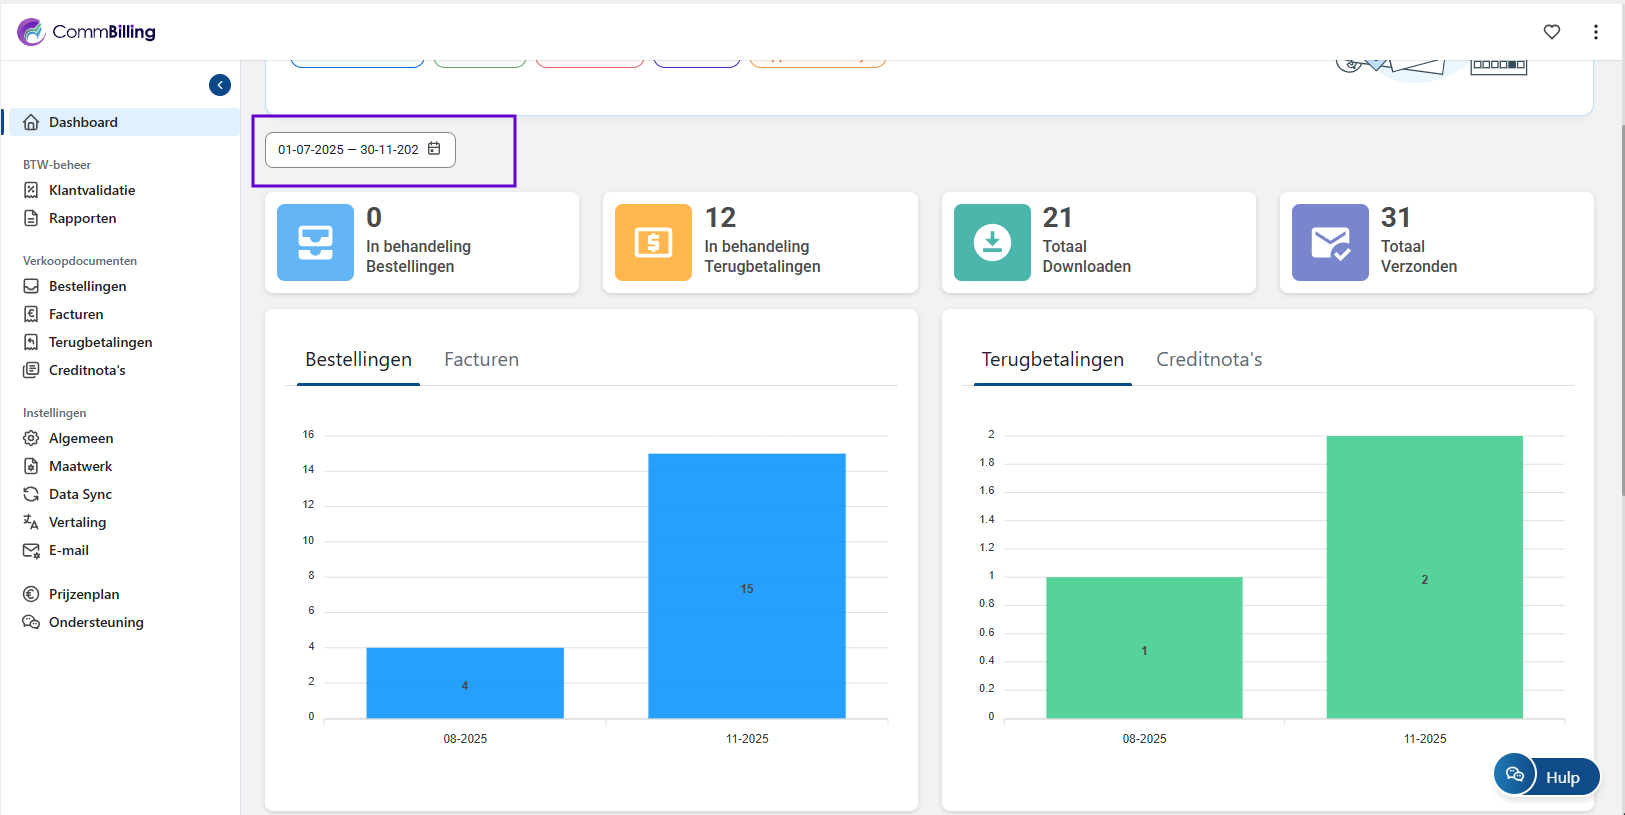The width and height of the screenshot is (1625, 815).
Task: Select the Bestellingen chart tab
Action: [358, 360]
